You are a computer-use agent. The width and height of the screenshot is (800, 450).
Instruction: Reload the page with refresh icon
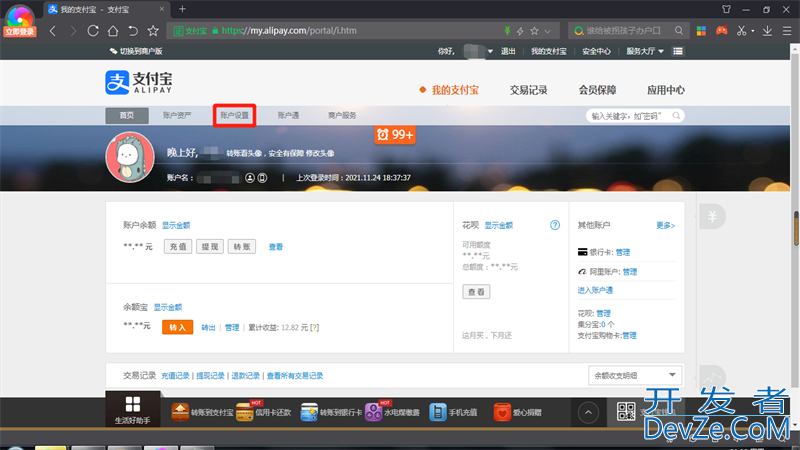pos(92,31)
